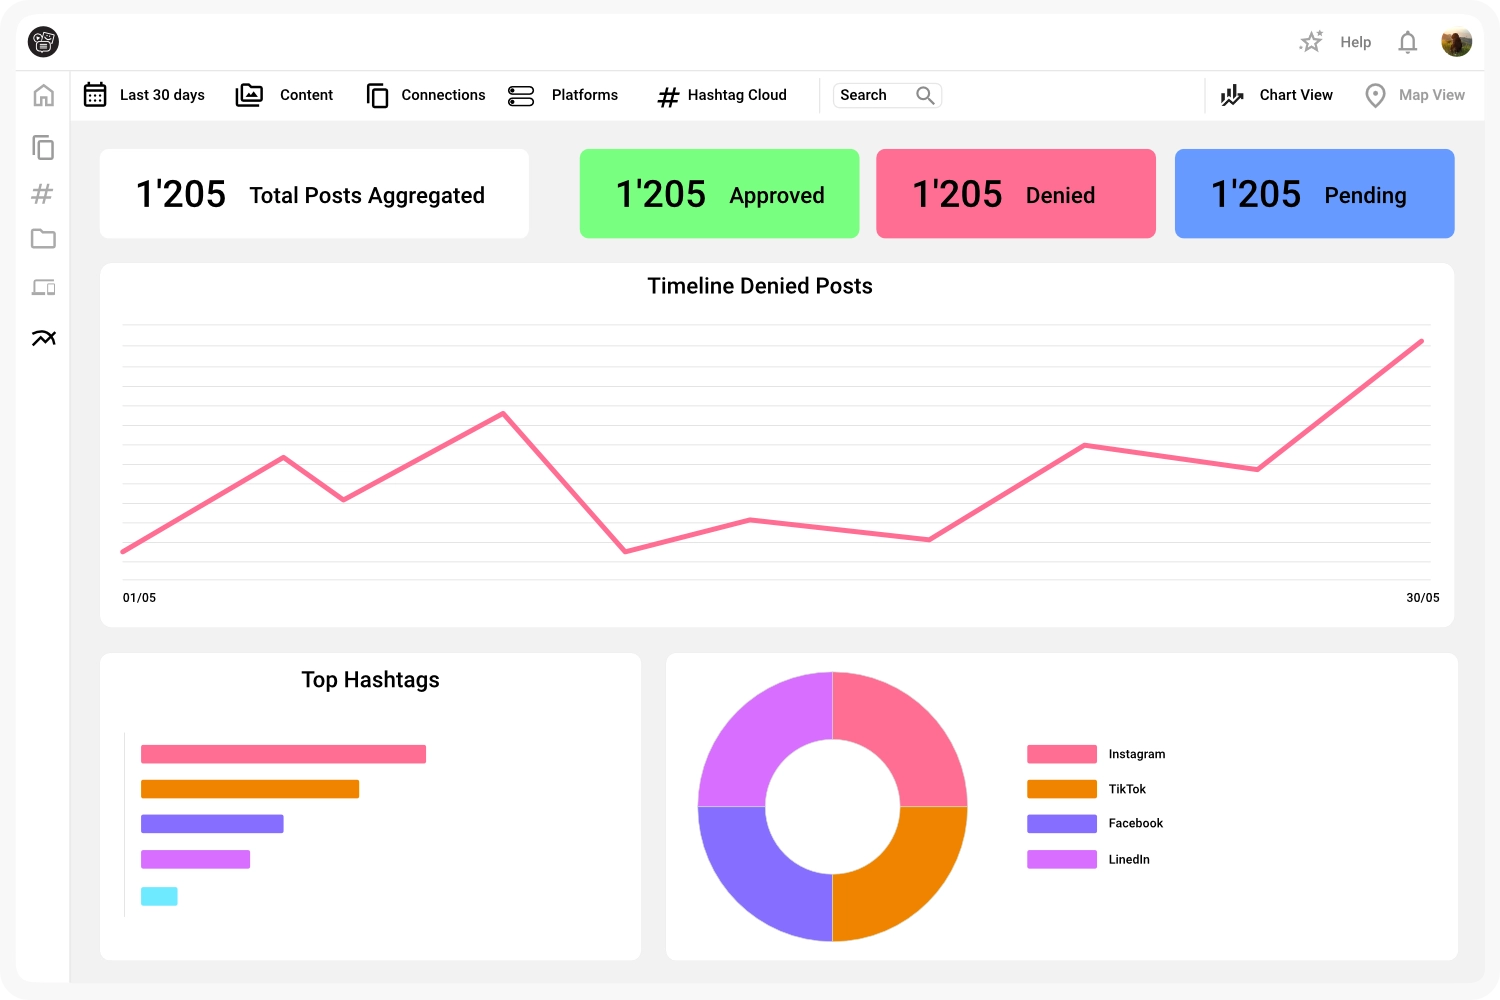Open the analytics trend sidebar icon
Viewport: 1500px width, 1000px height.
tap(43, 338)
